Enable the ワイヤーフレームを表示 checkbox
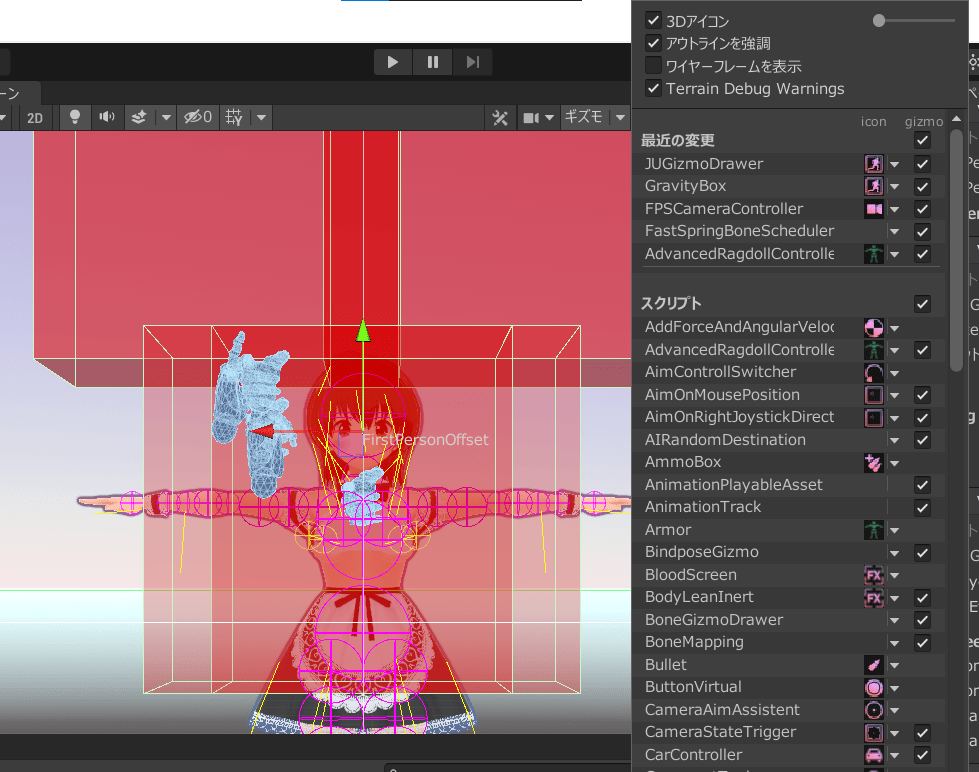The width and height of the screenshot is (979, 772). (x=653, y=66)
